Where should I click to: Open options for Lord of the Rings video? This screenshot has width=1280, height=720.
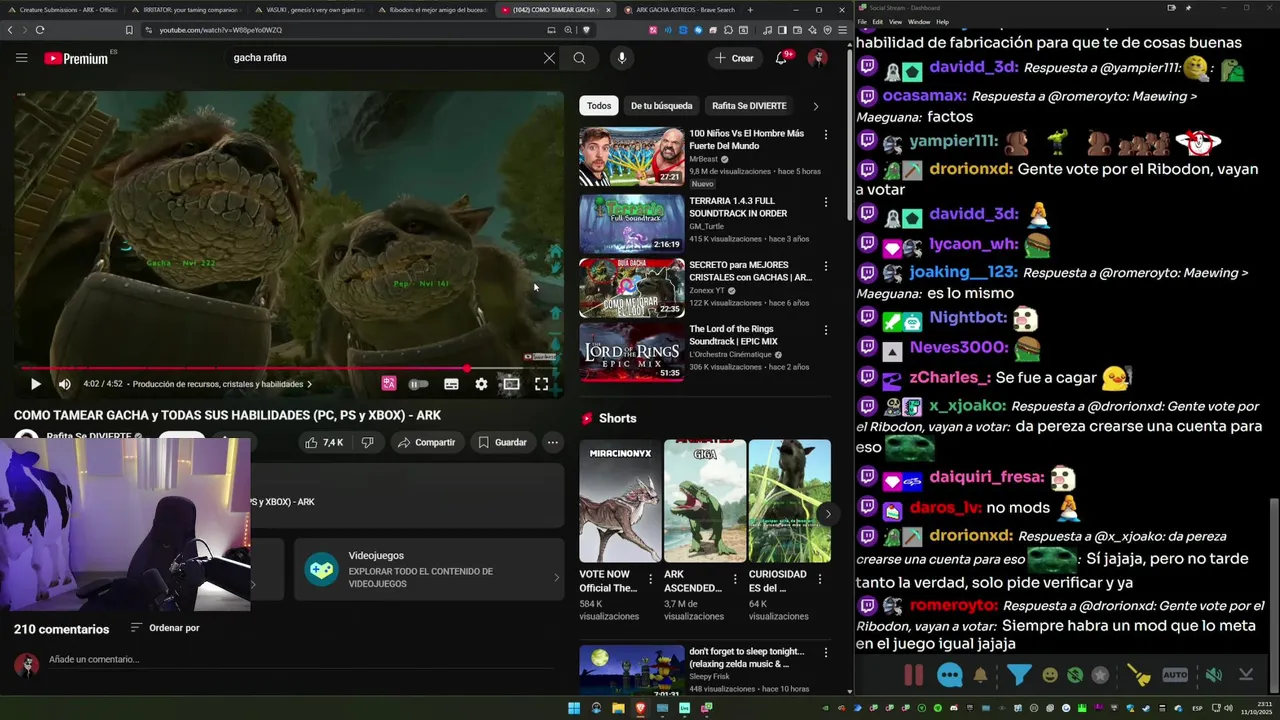825,330
